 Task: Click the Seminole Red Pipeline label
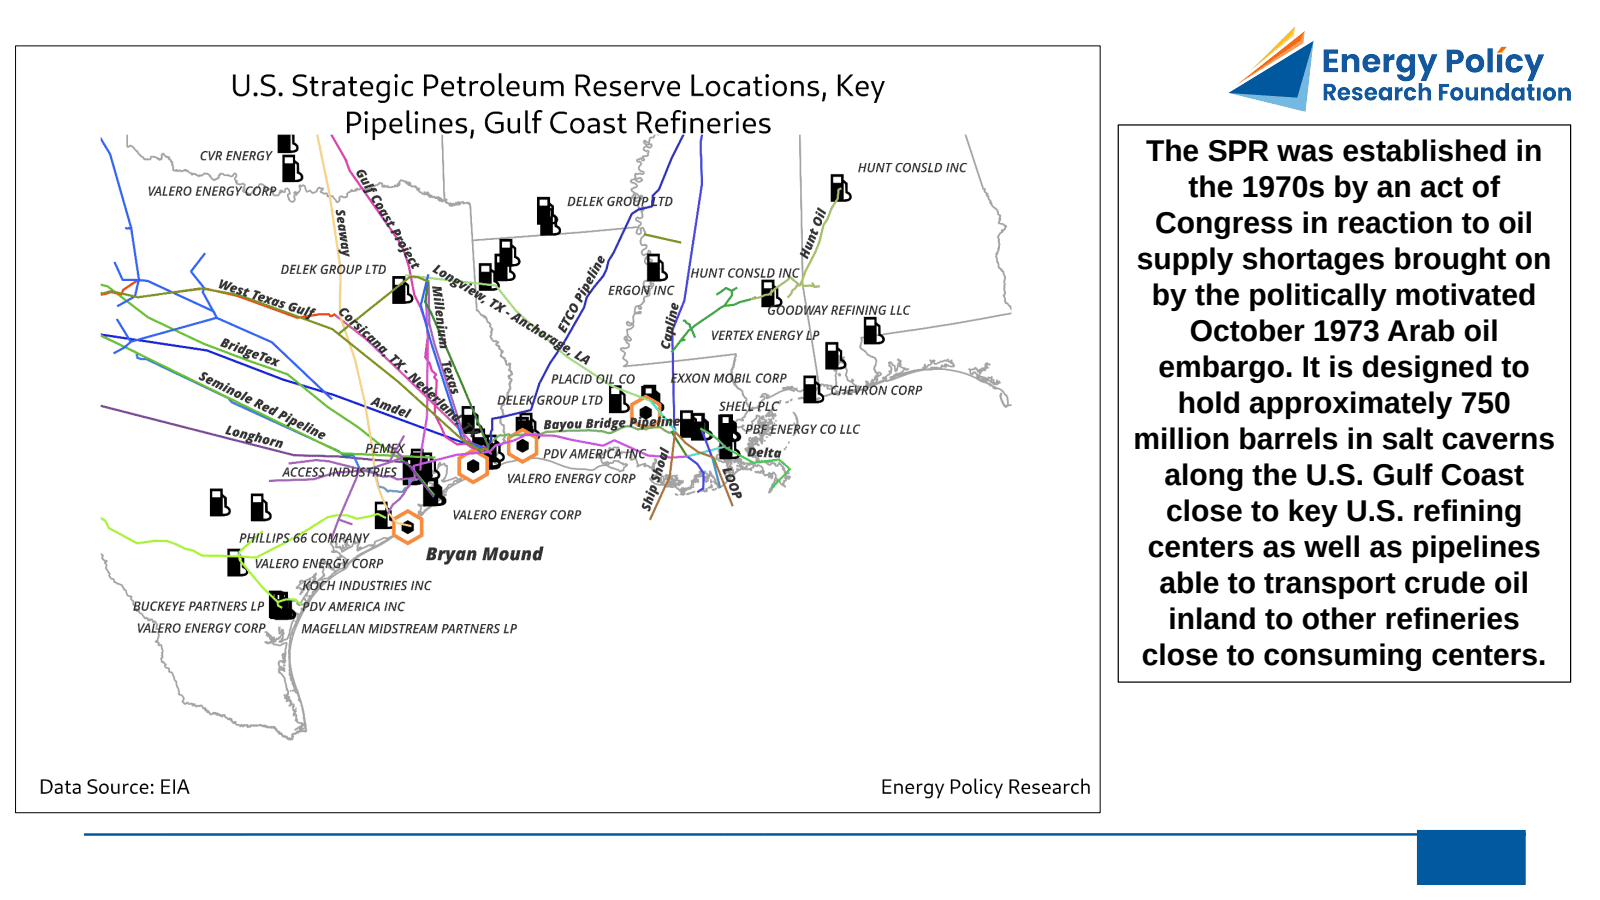(x=262, y=405)
